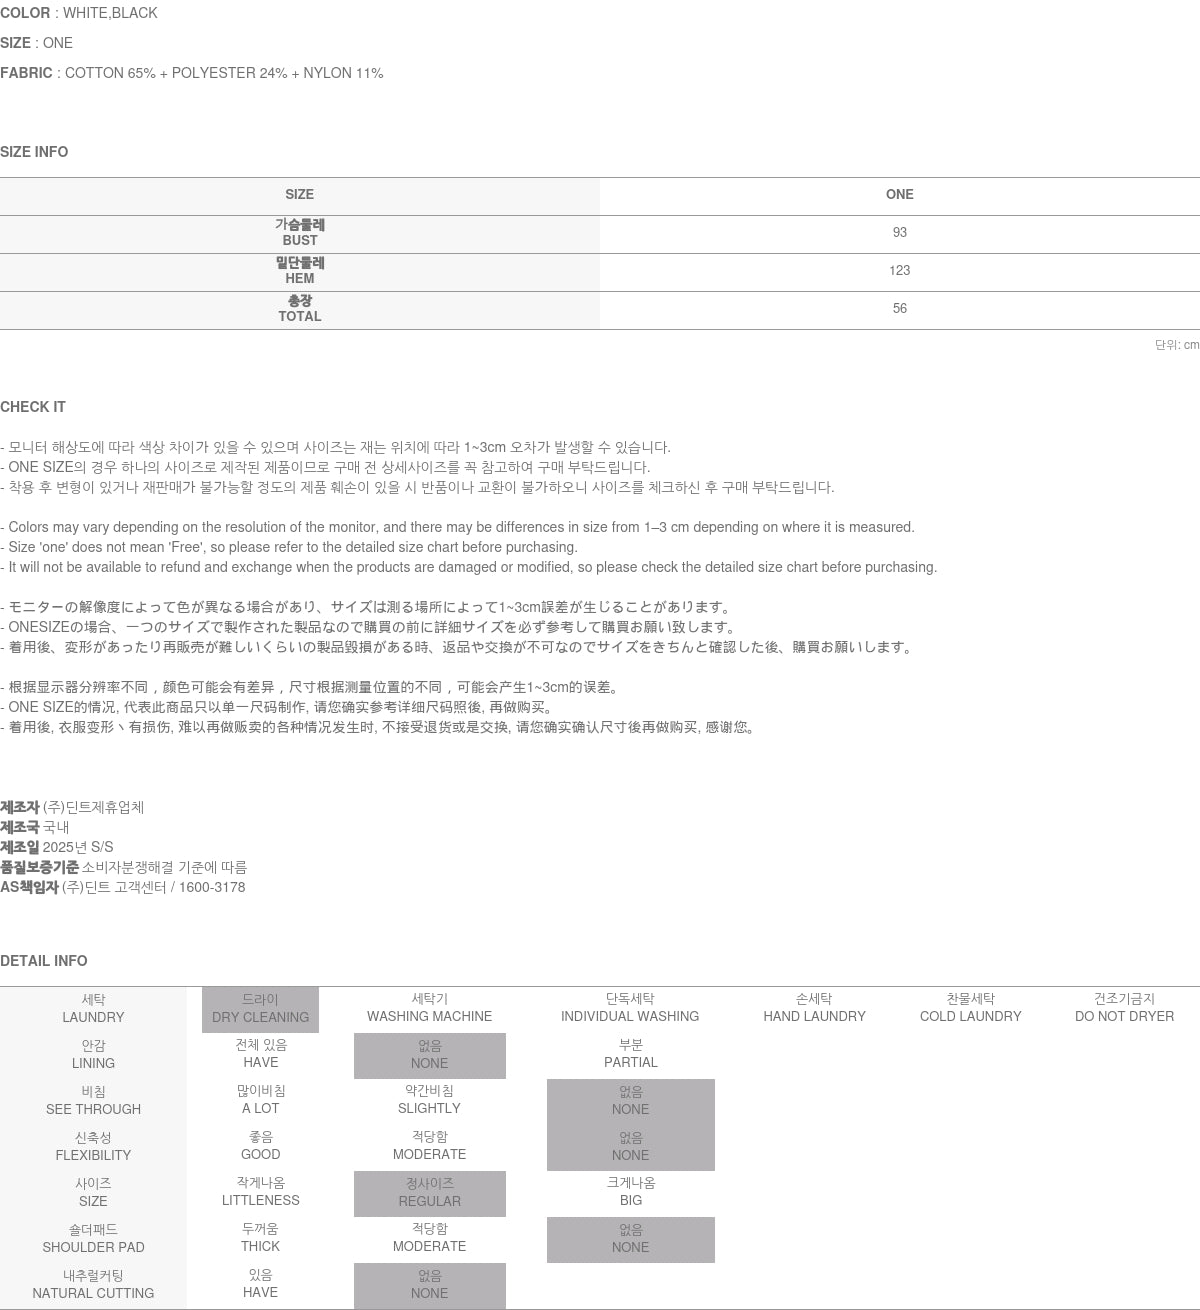Click the SIZE INFO heading

click(x=34, y=152)
